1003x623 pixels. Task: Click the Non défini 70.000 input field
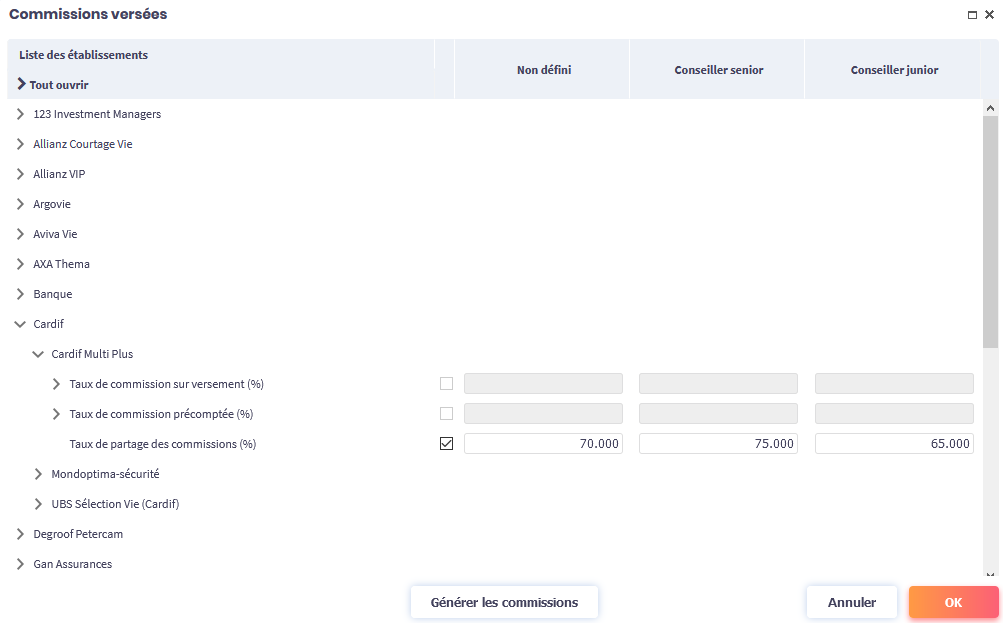[543, 444]
